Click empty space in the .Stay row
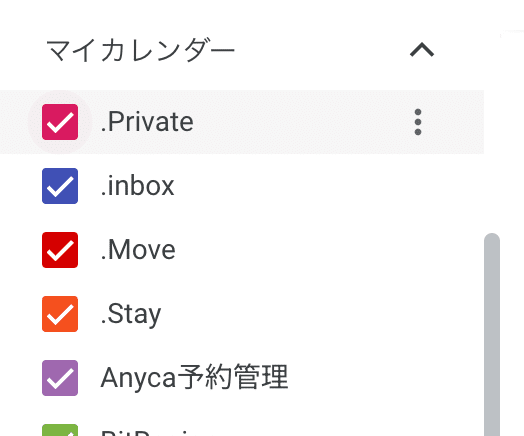This screenshot has height=436, width=524. click(x=301, y=314)
